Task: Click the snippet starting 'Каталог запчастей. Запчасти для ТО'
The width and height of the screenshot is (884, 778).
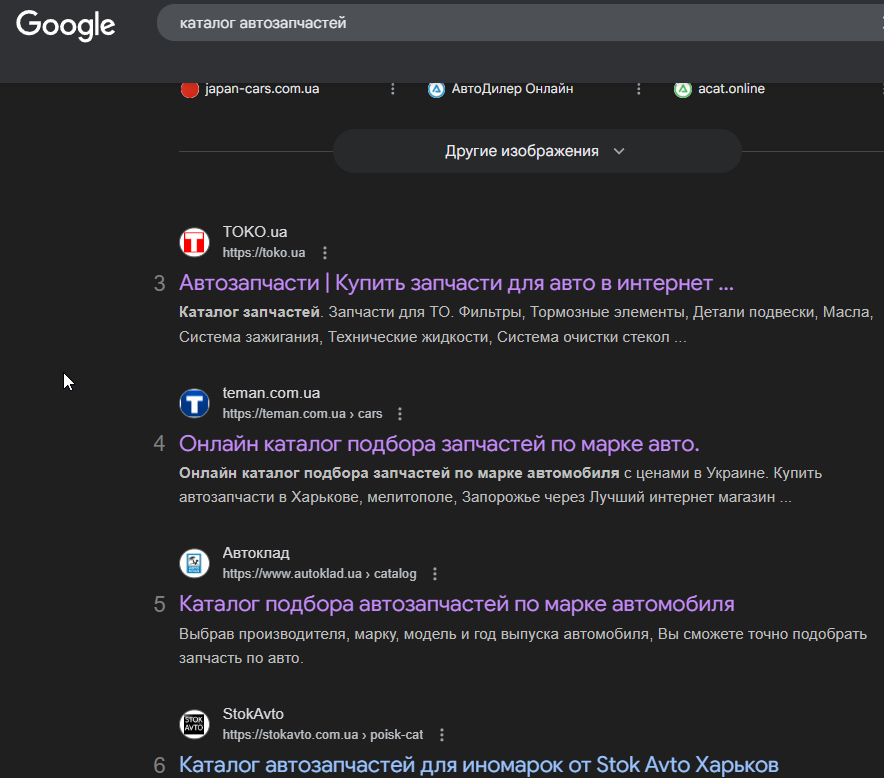Action: [x=526, y=325]
